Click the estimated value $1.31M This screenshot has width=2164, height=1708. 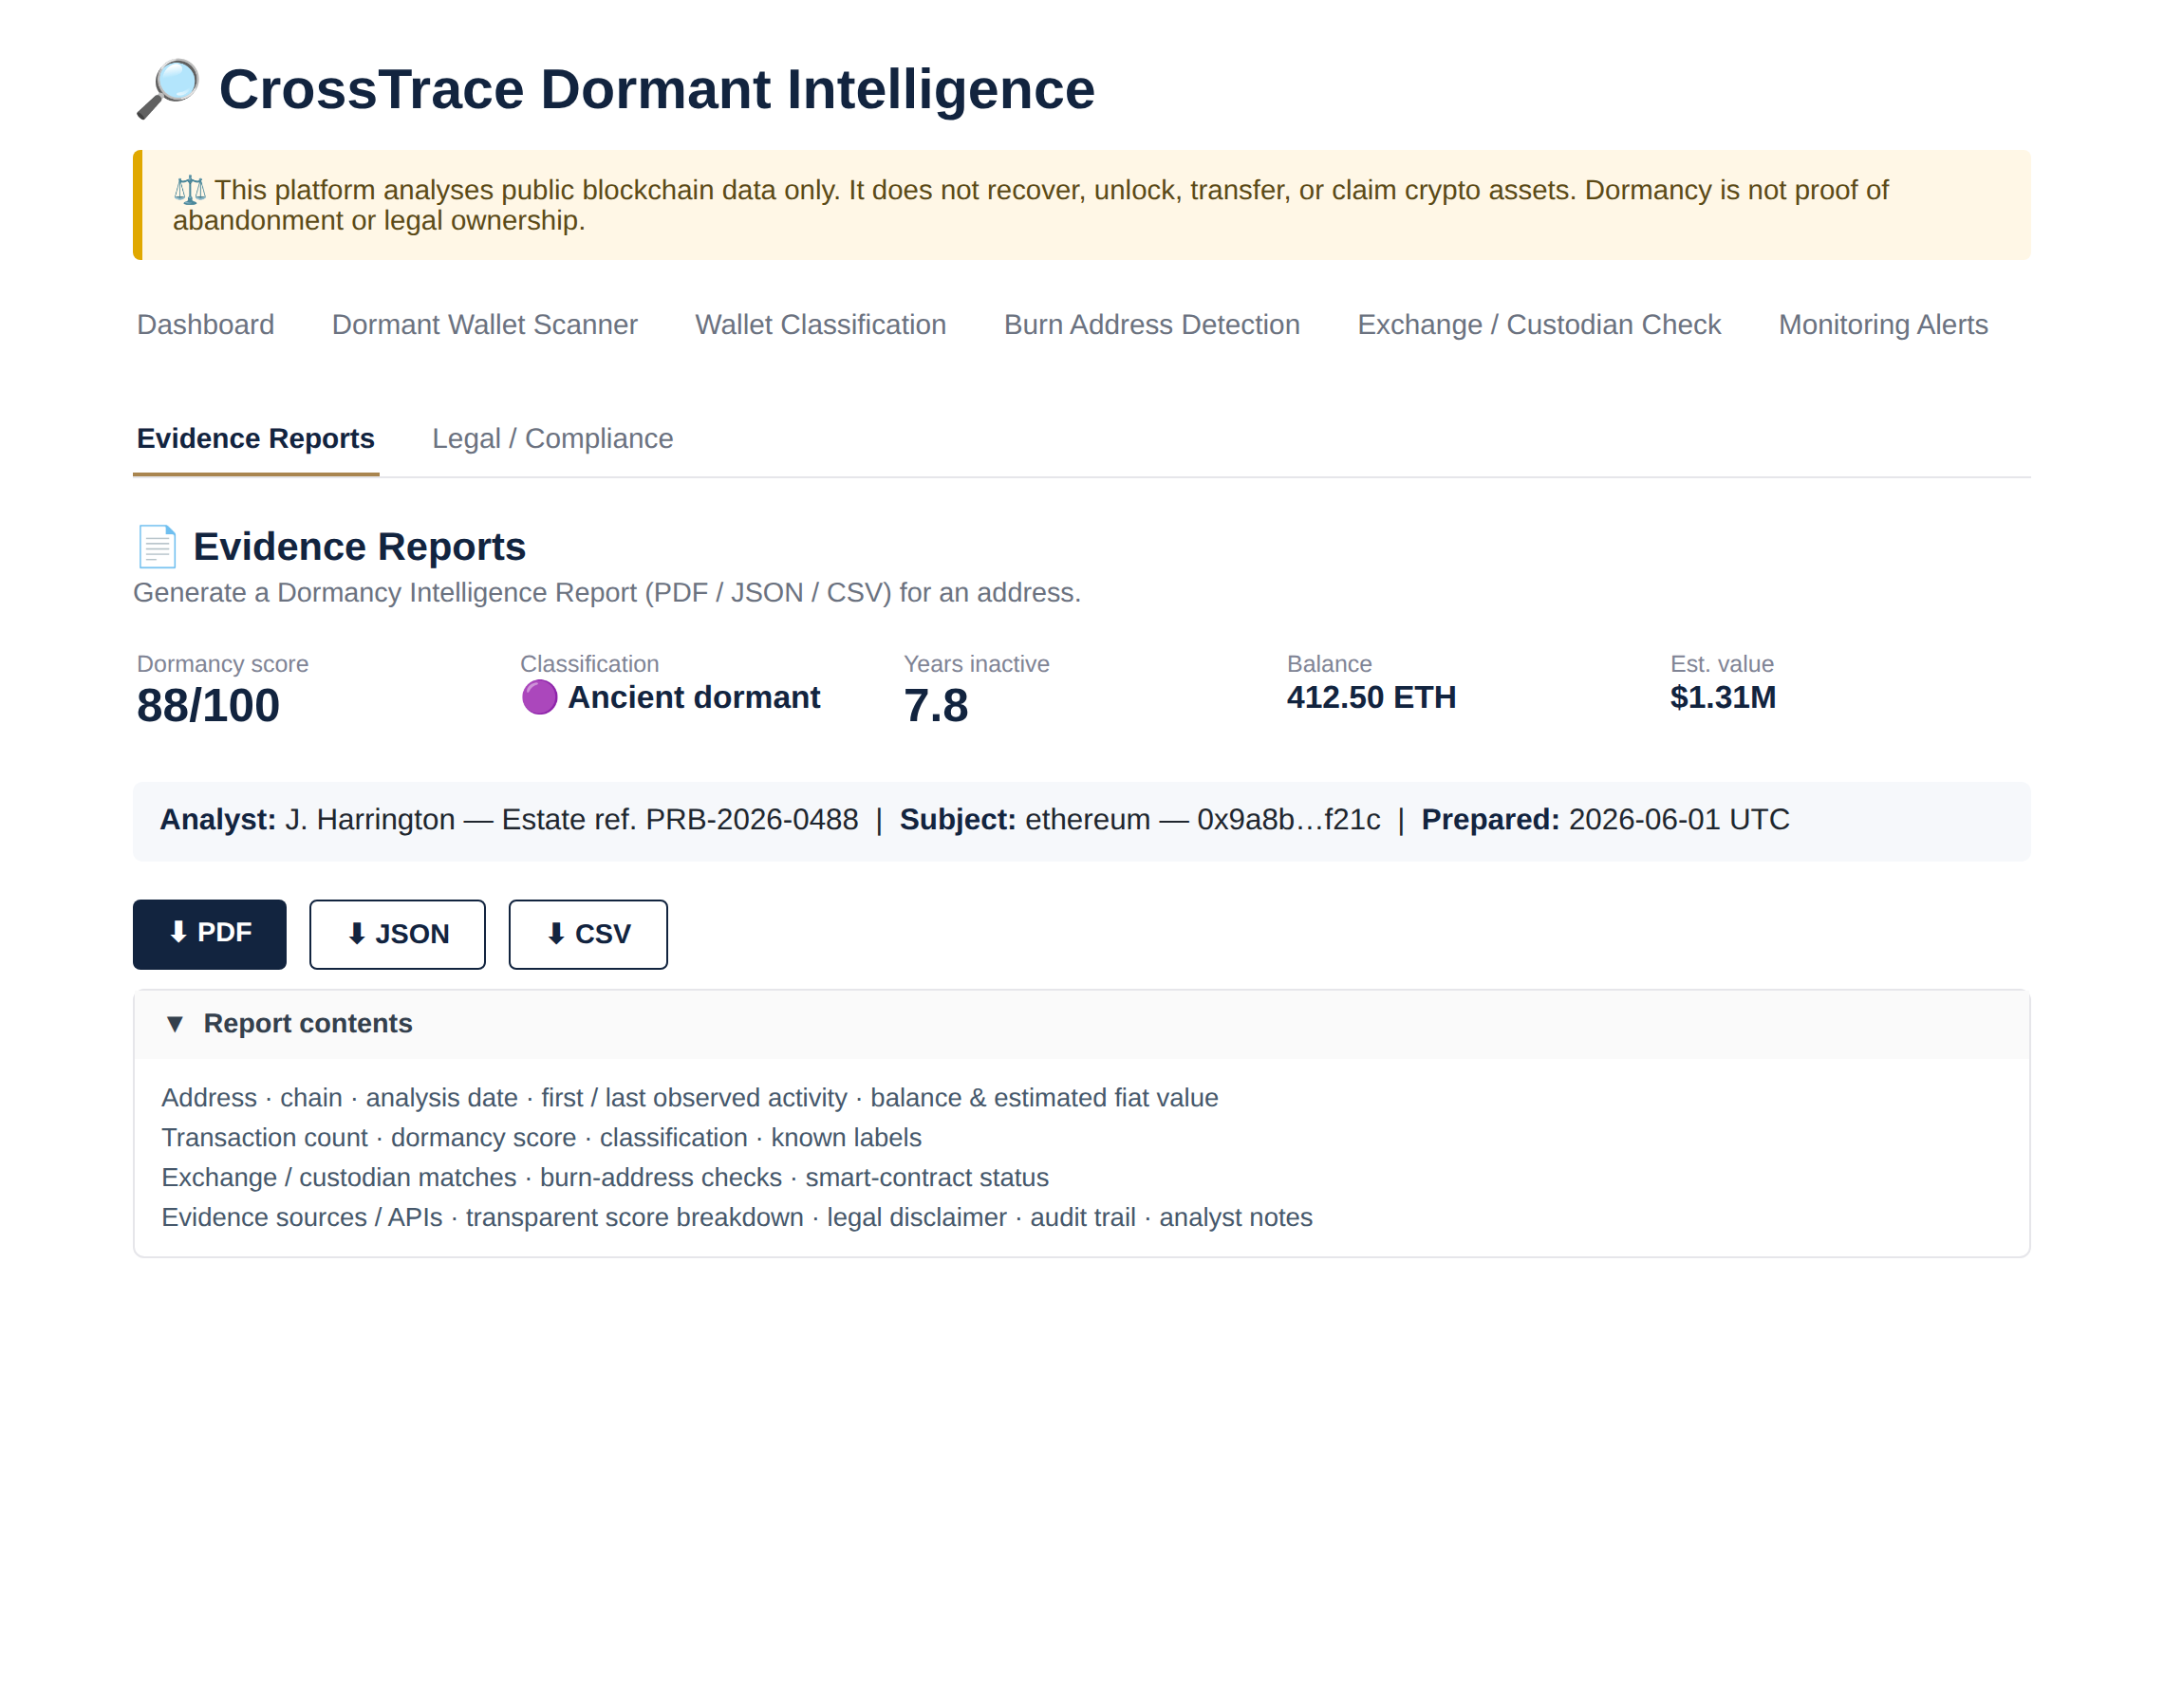point(1722,697)
